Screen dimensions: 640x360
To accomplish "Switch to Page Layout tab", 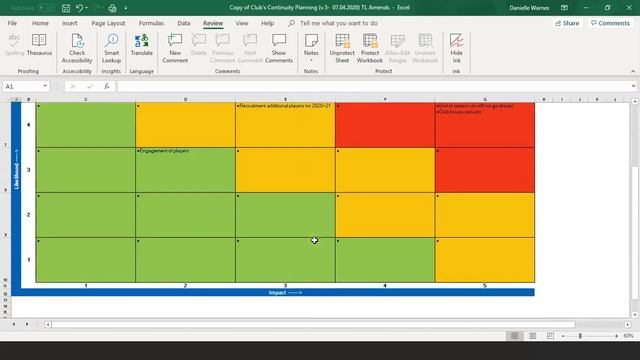I will point(108,23).
